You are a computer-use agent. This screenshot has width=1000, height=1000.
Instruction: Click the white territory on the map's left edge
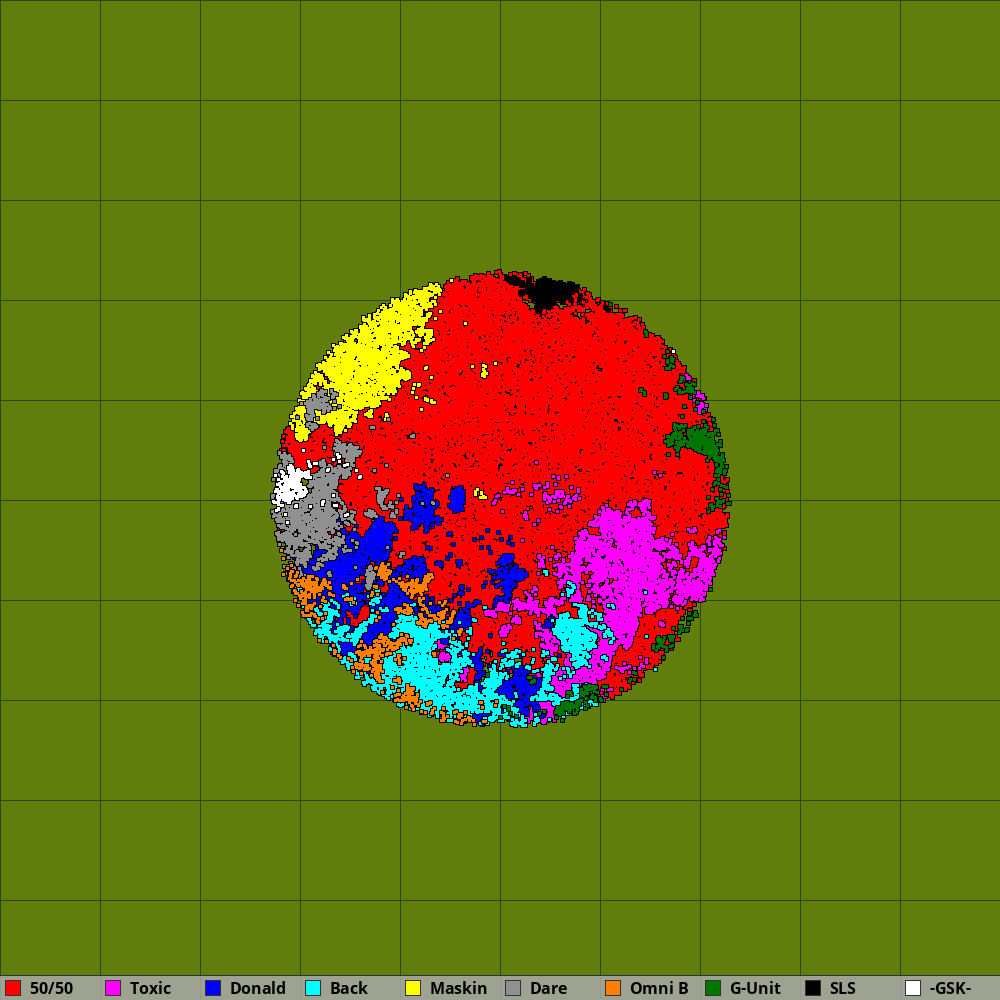291,486
